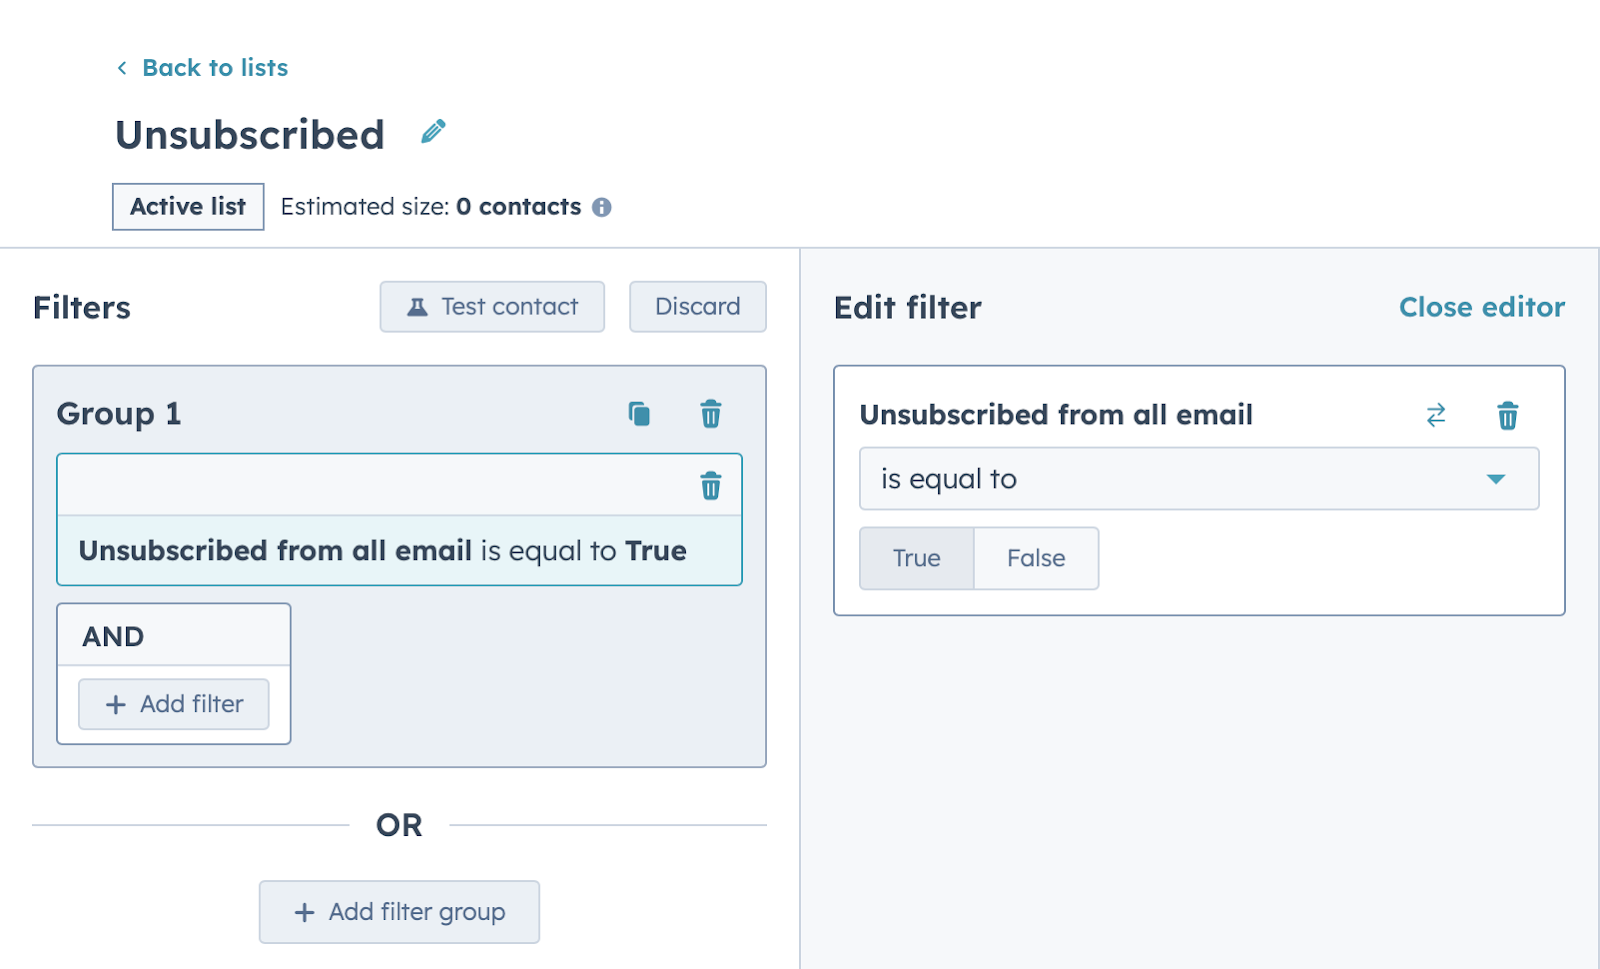Select the False option

[1036, 558]
